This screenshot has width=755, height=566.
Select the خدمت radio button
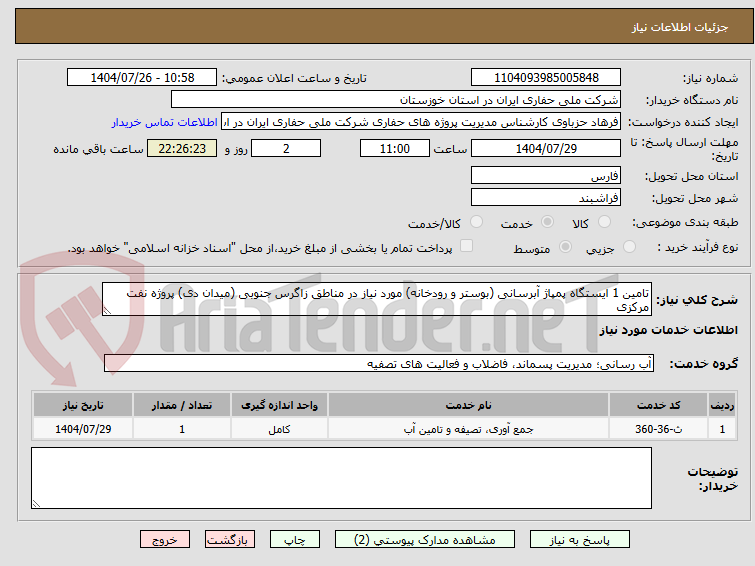547,222
